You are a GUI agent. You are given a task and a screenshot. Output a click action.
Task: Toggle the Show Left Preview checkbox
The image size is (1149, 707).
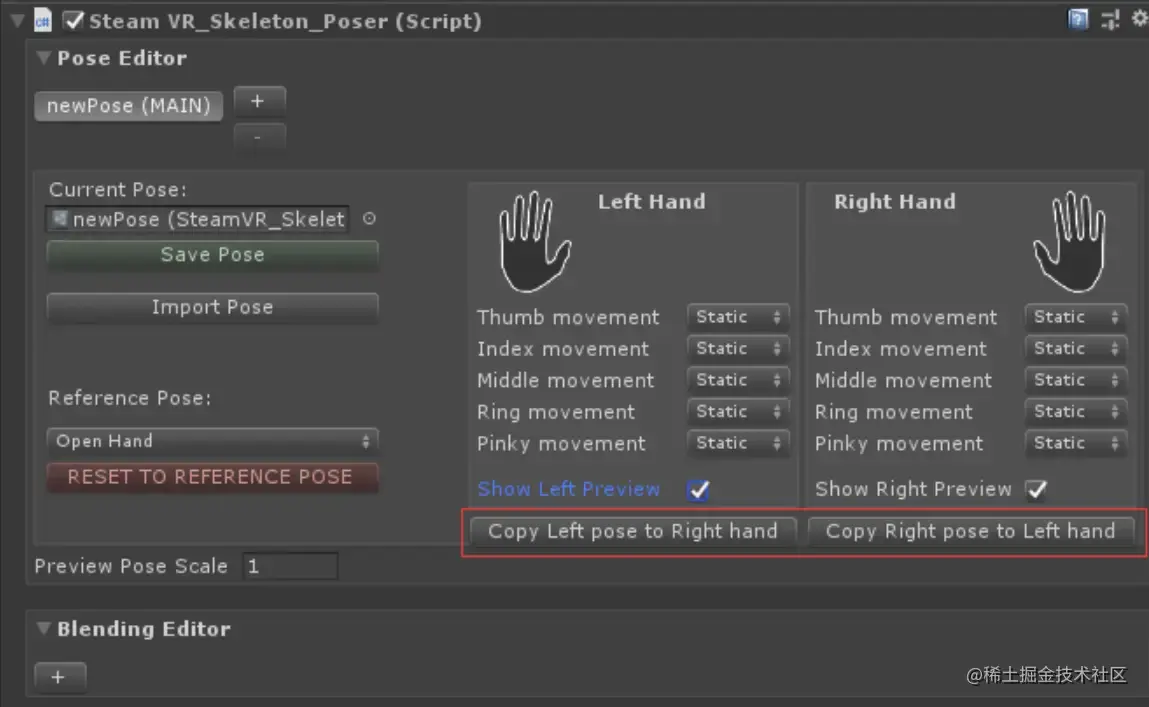[698, 489]
